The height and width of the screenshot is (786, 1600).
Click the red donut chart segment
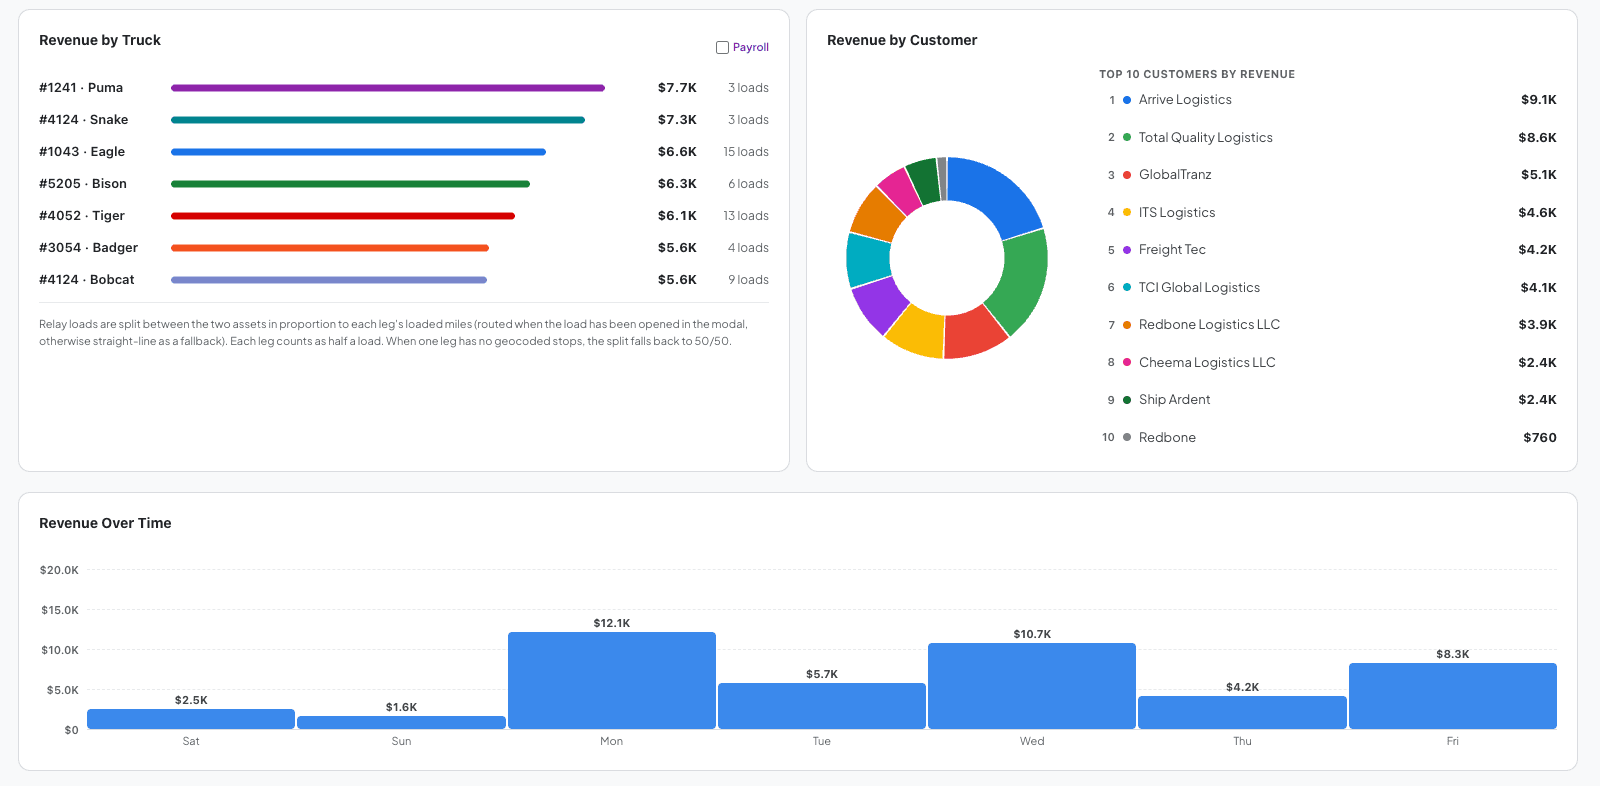tap(975, 335)
